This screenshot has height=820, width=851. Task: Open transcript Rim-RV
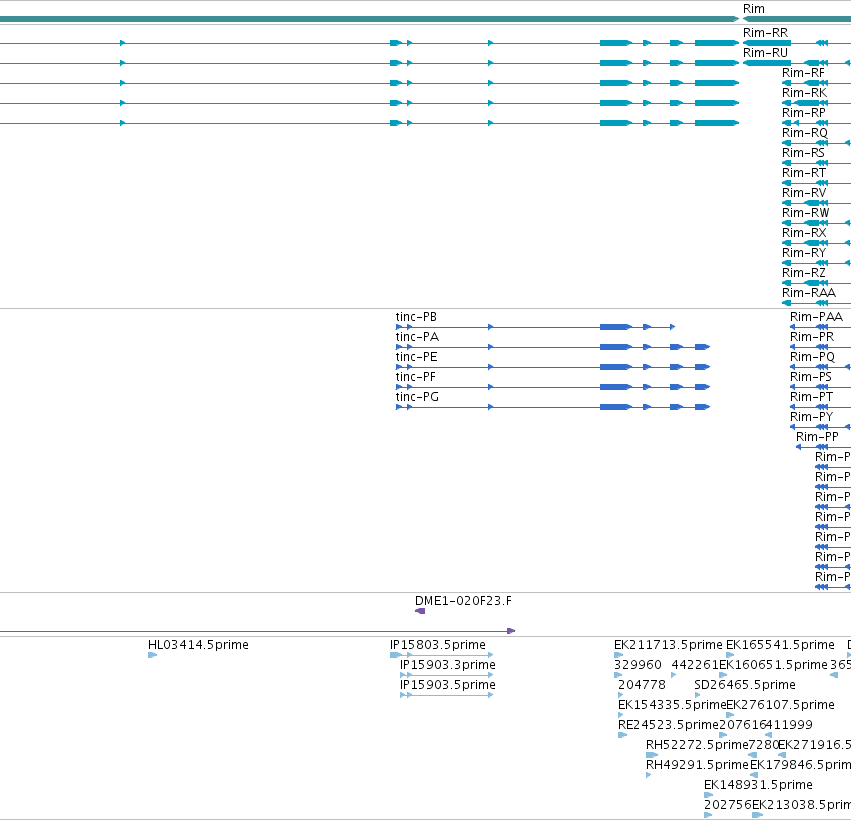tap(804, 193)
